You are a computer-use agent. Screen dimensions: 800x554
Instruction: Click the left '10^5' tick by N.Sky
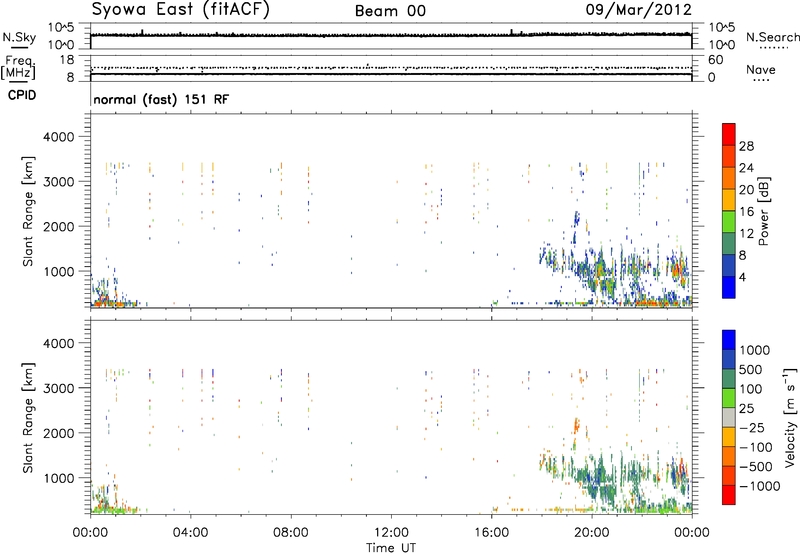pyautogui.click(x=61, y=28)
